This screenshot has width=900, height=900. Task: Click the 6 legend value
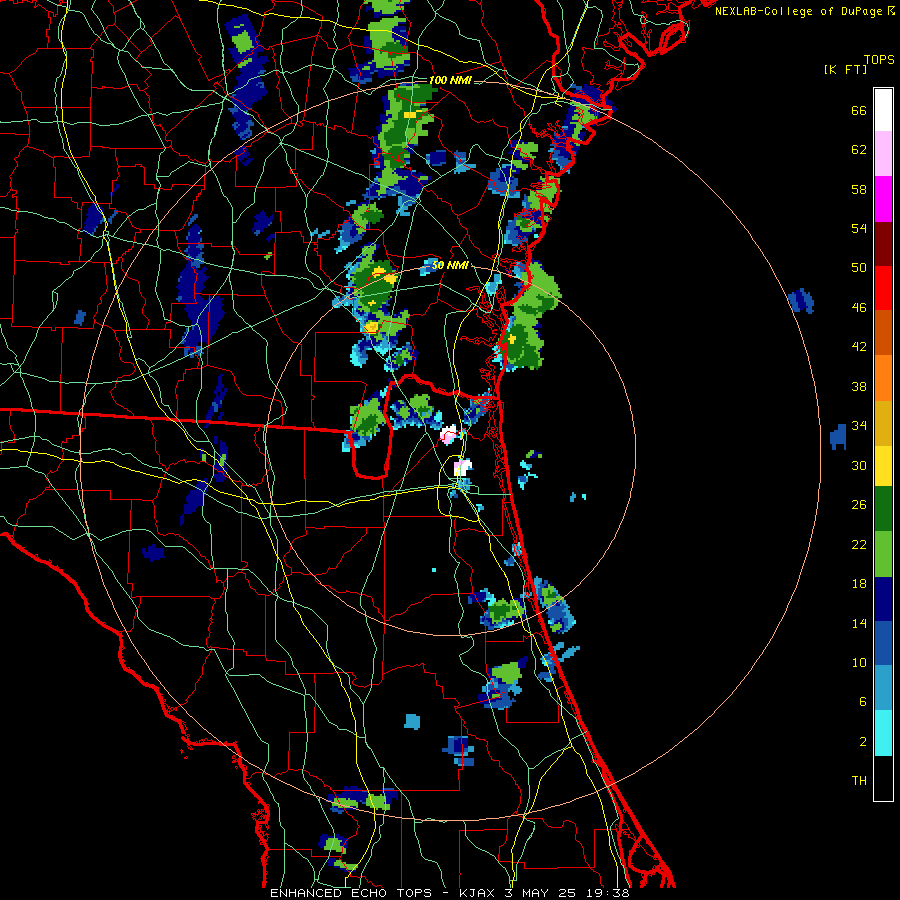pyautogui.click(x=863, y=702)
